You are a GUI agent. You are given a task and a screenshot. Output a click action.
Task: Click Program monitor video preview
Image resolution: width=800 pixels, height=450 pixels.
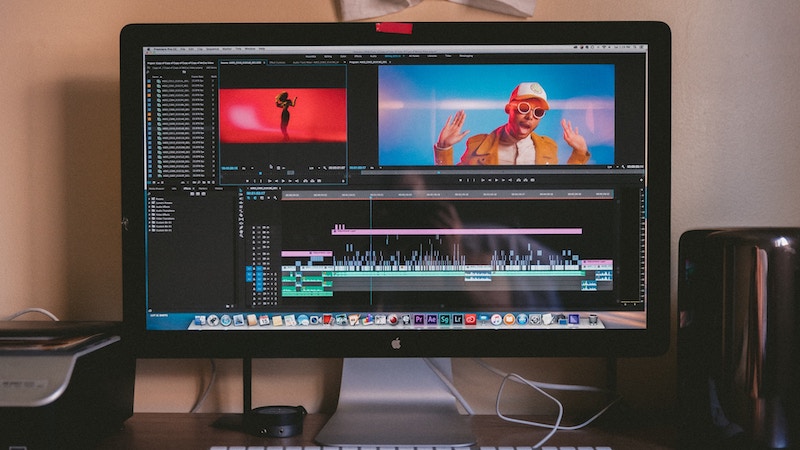(496, 114)
